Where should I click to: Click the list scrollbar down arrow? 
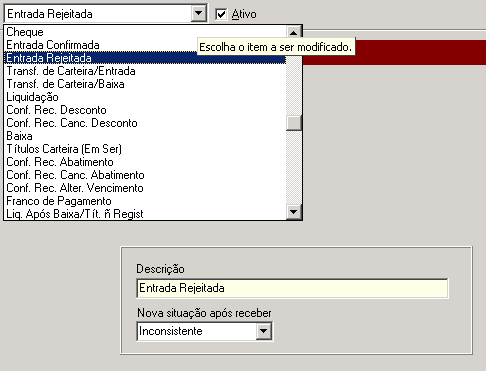pos(294,211)
